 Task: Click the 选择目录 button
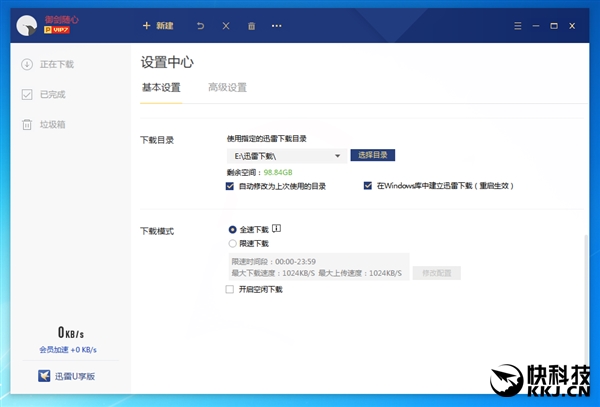[x=373, y=155]
